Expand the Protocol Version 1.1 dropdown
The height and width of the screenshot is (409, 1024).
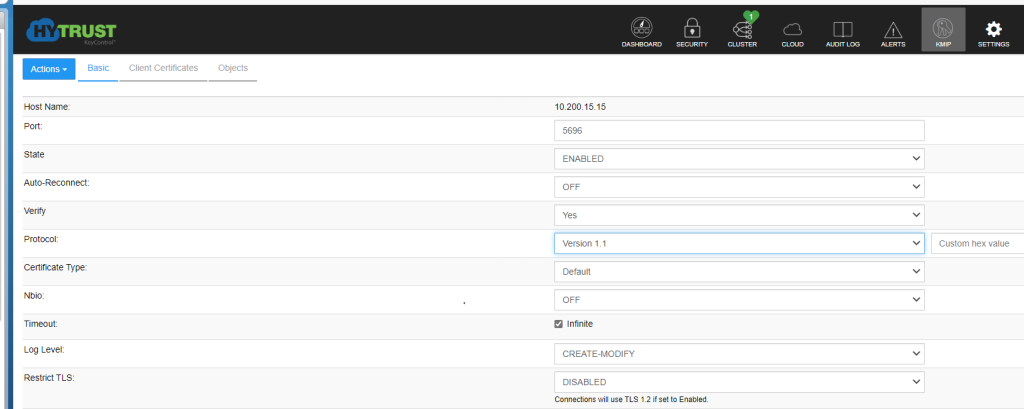coord(738,243)
